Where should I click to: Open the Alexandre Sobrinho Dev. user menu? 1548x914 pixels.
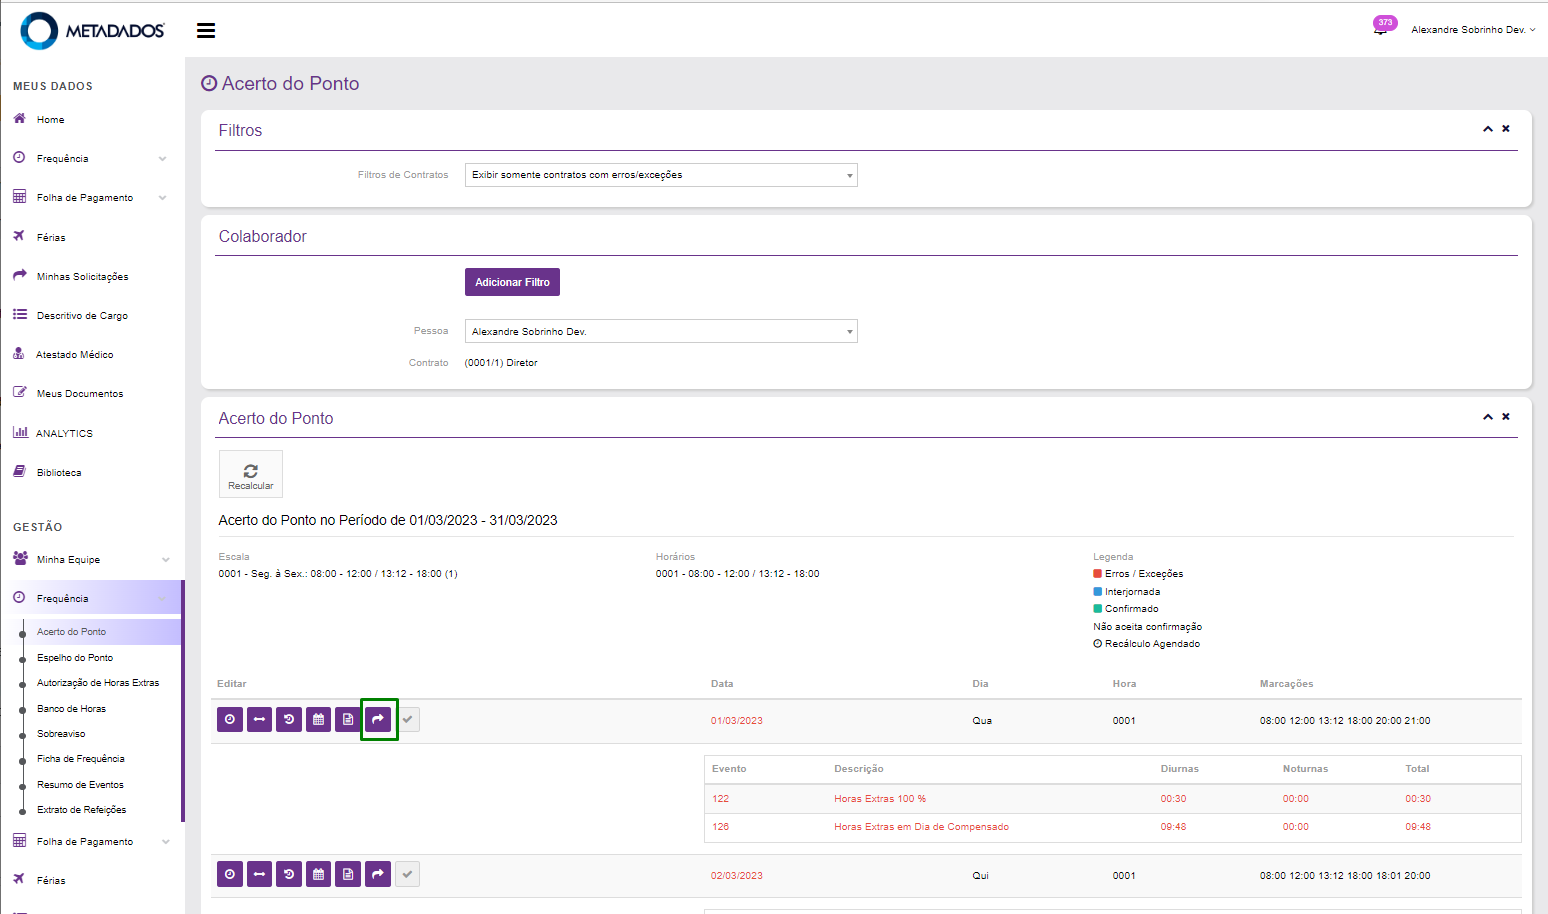(1472, 30)
